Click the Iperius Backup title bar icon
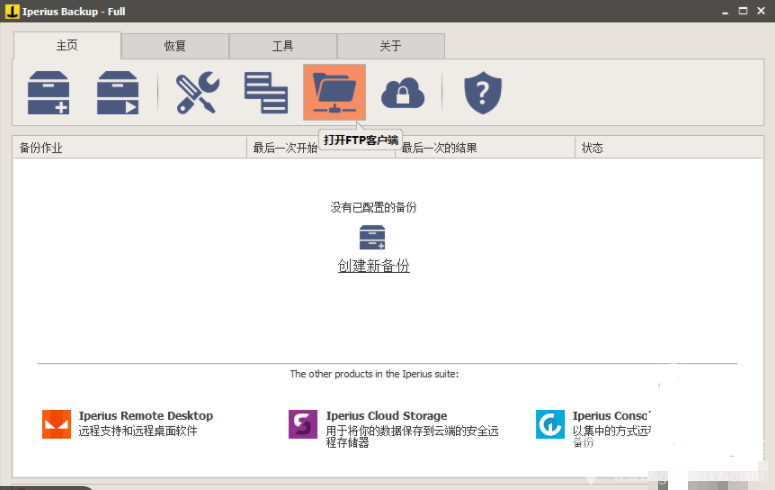Screen dimensions: 775x490 (x=12, y=11)
